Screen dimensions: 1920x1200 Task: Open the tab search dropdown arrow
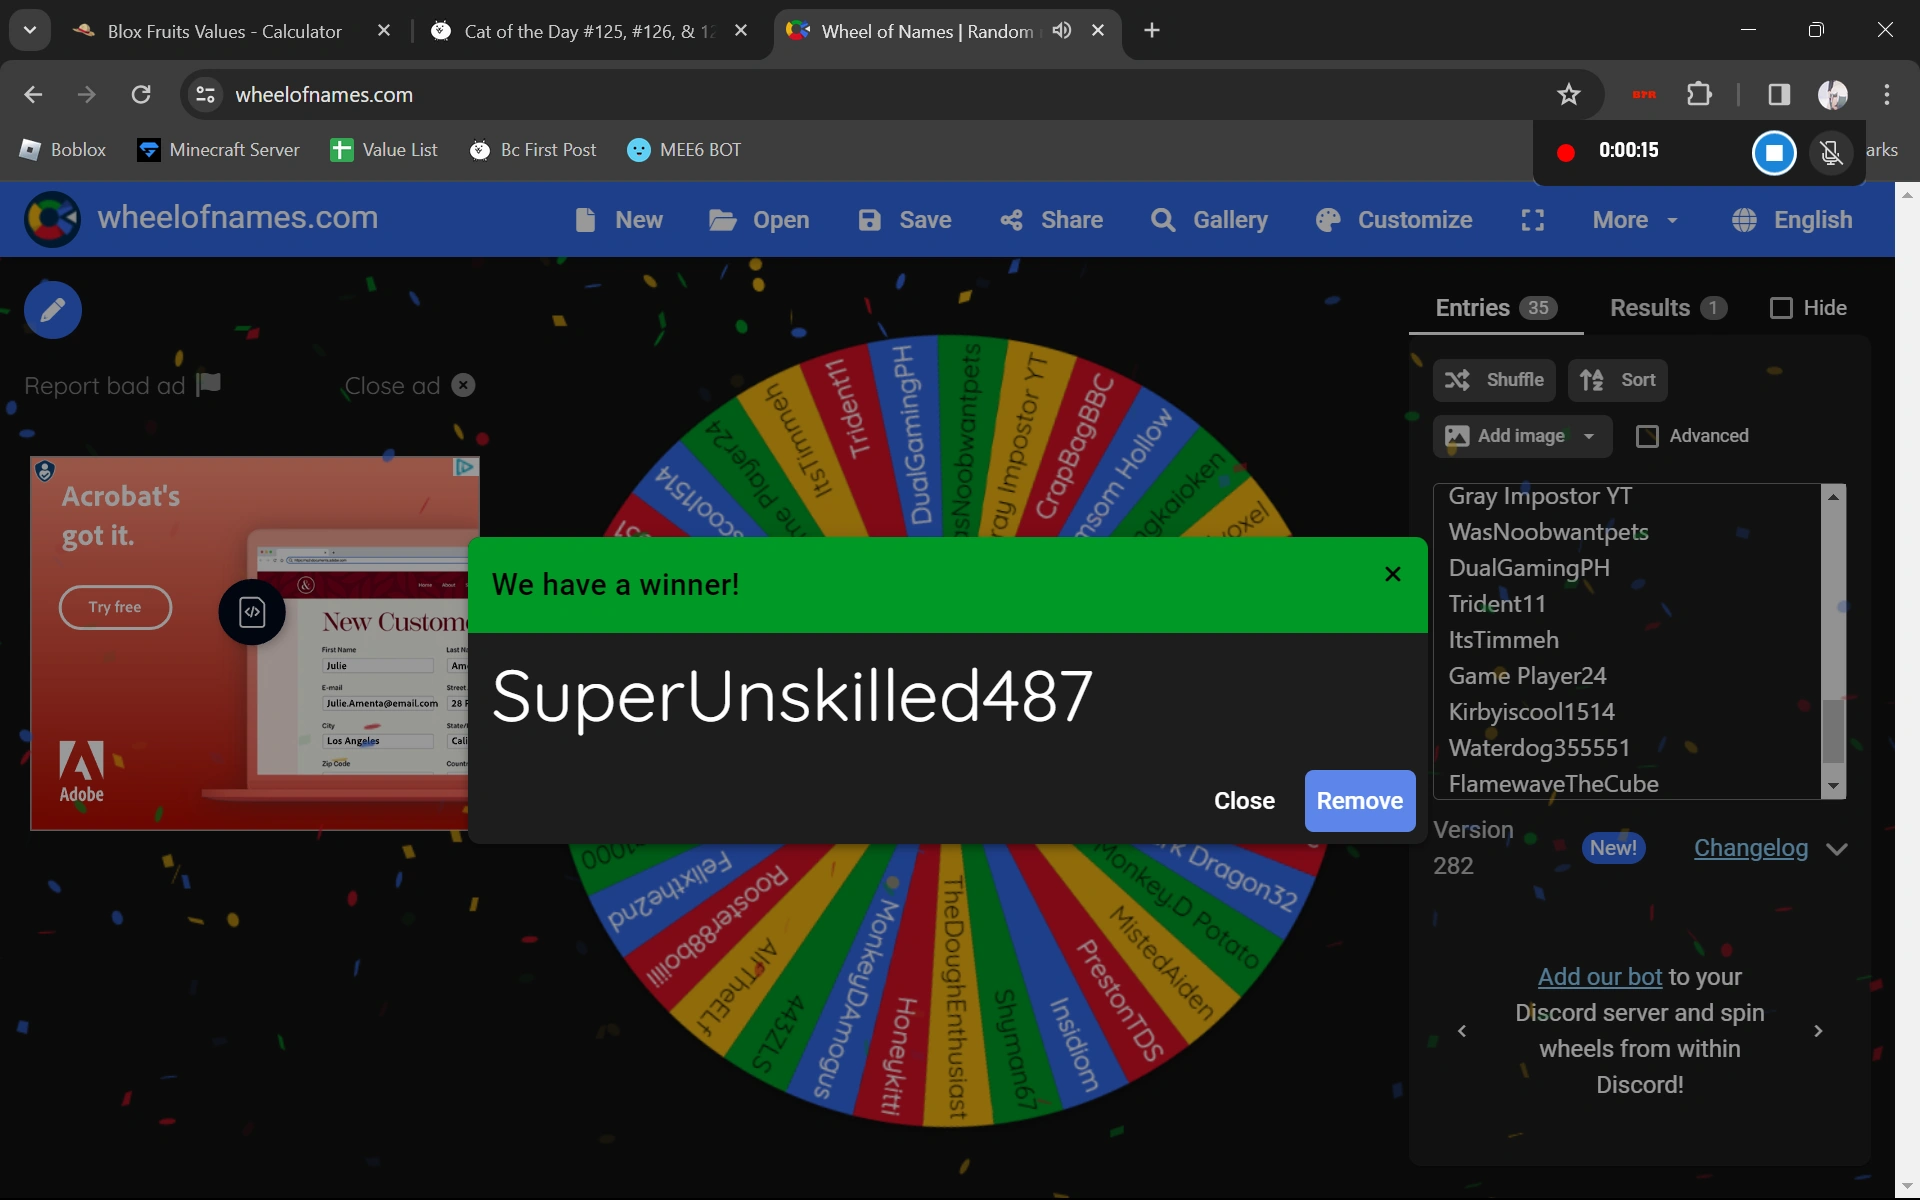pos(30,30)
